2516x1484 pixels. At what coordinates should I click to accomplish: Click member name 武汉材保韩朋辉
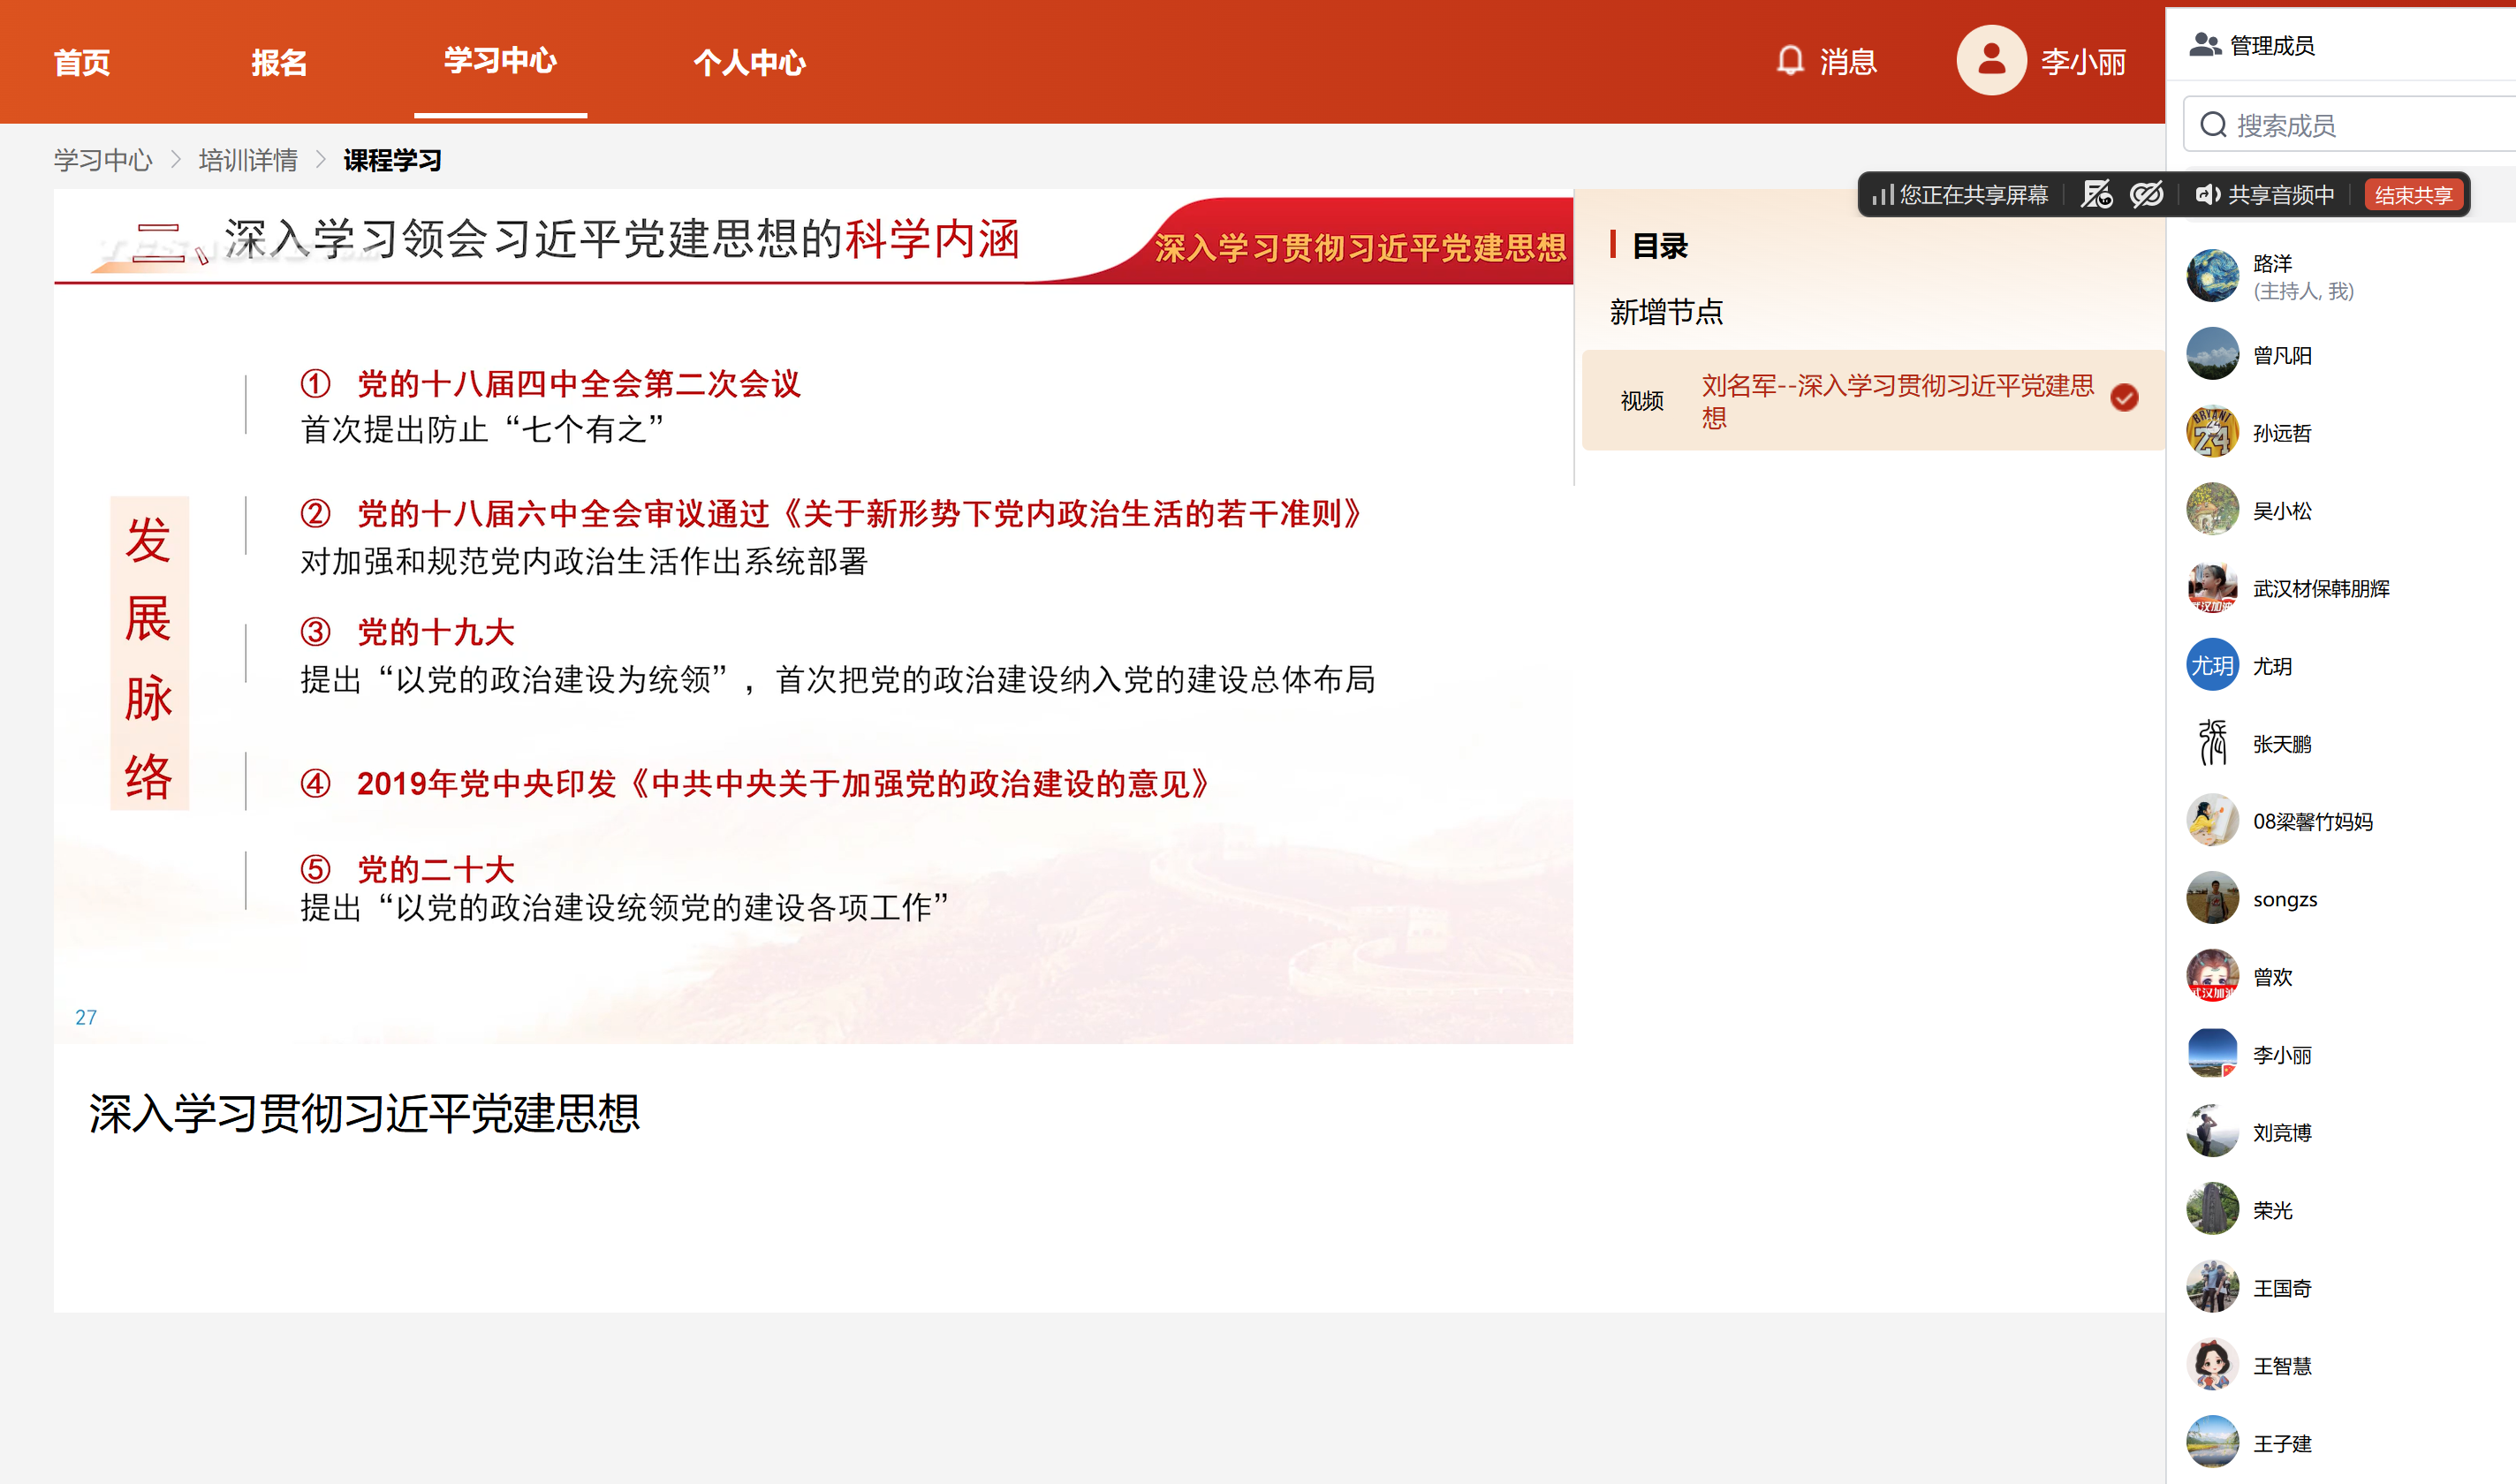click(x=2321, y=589)
